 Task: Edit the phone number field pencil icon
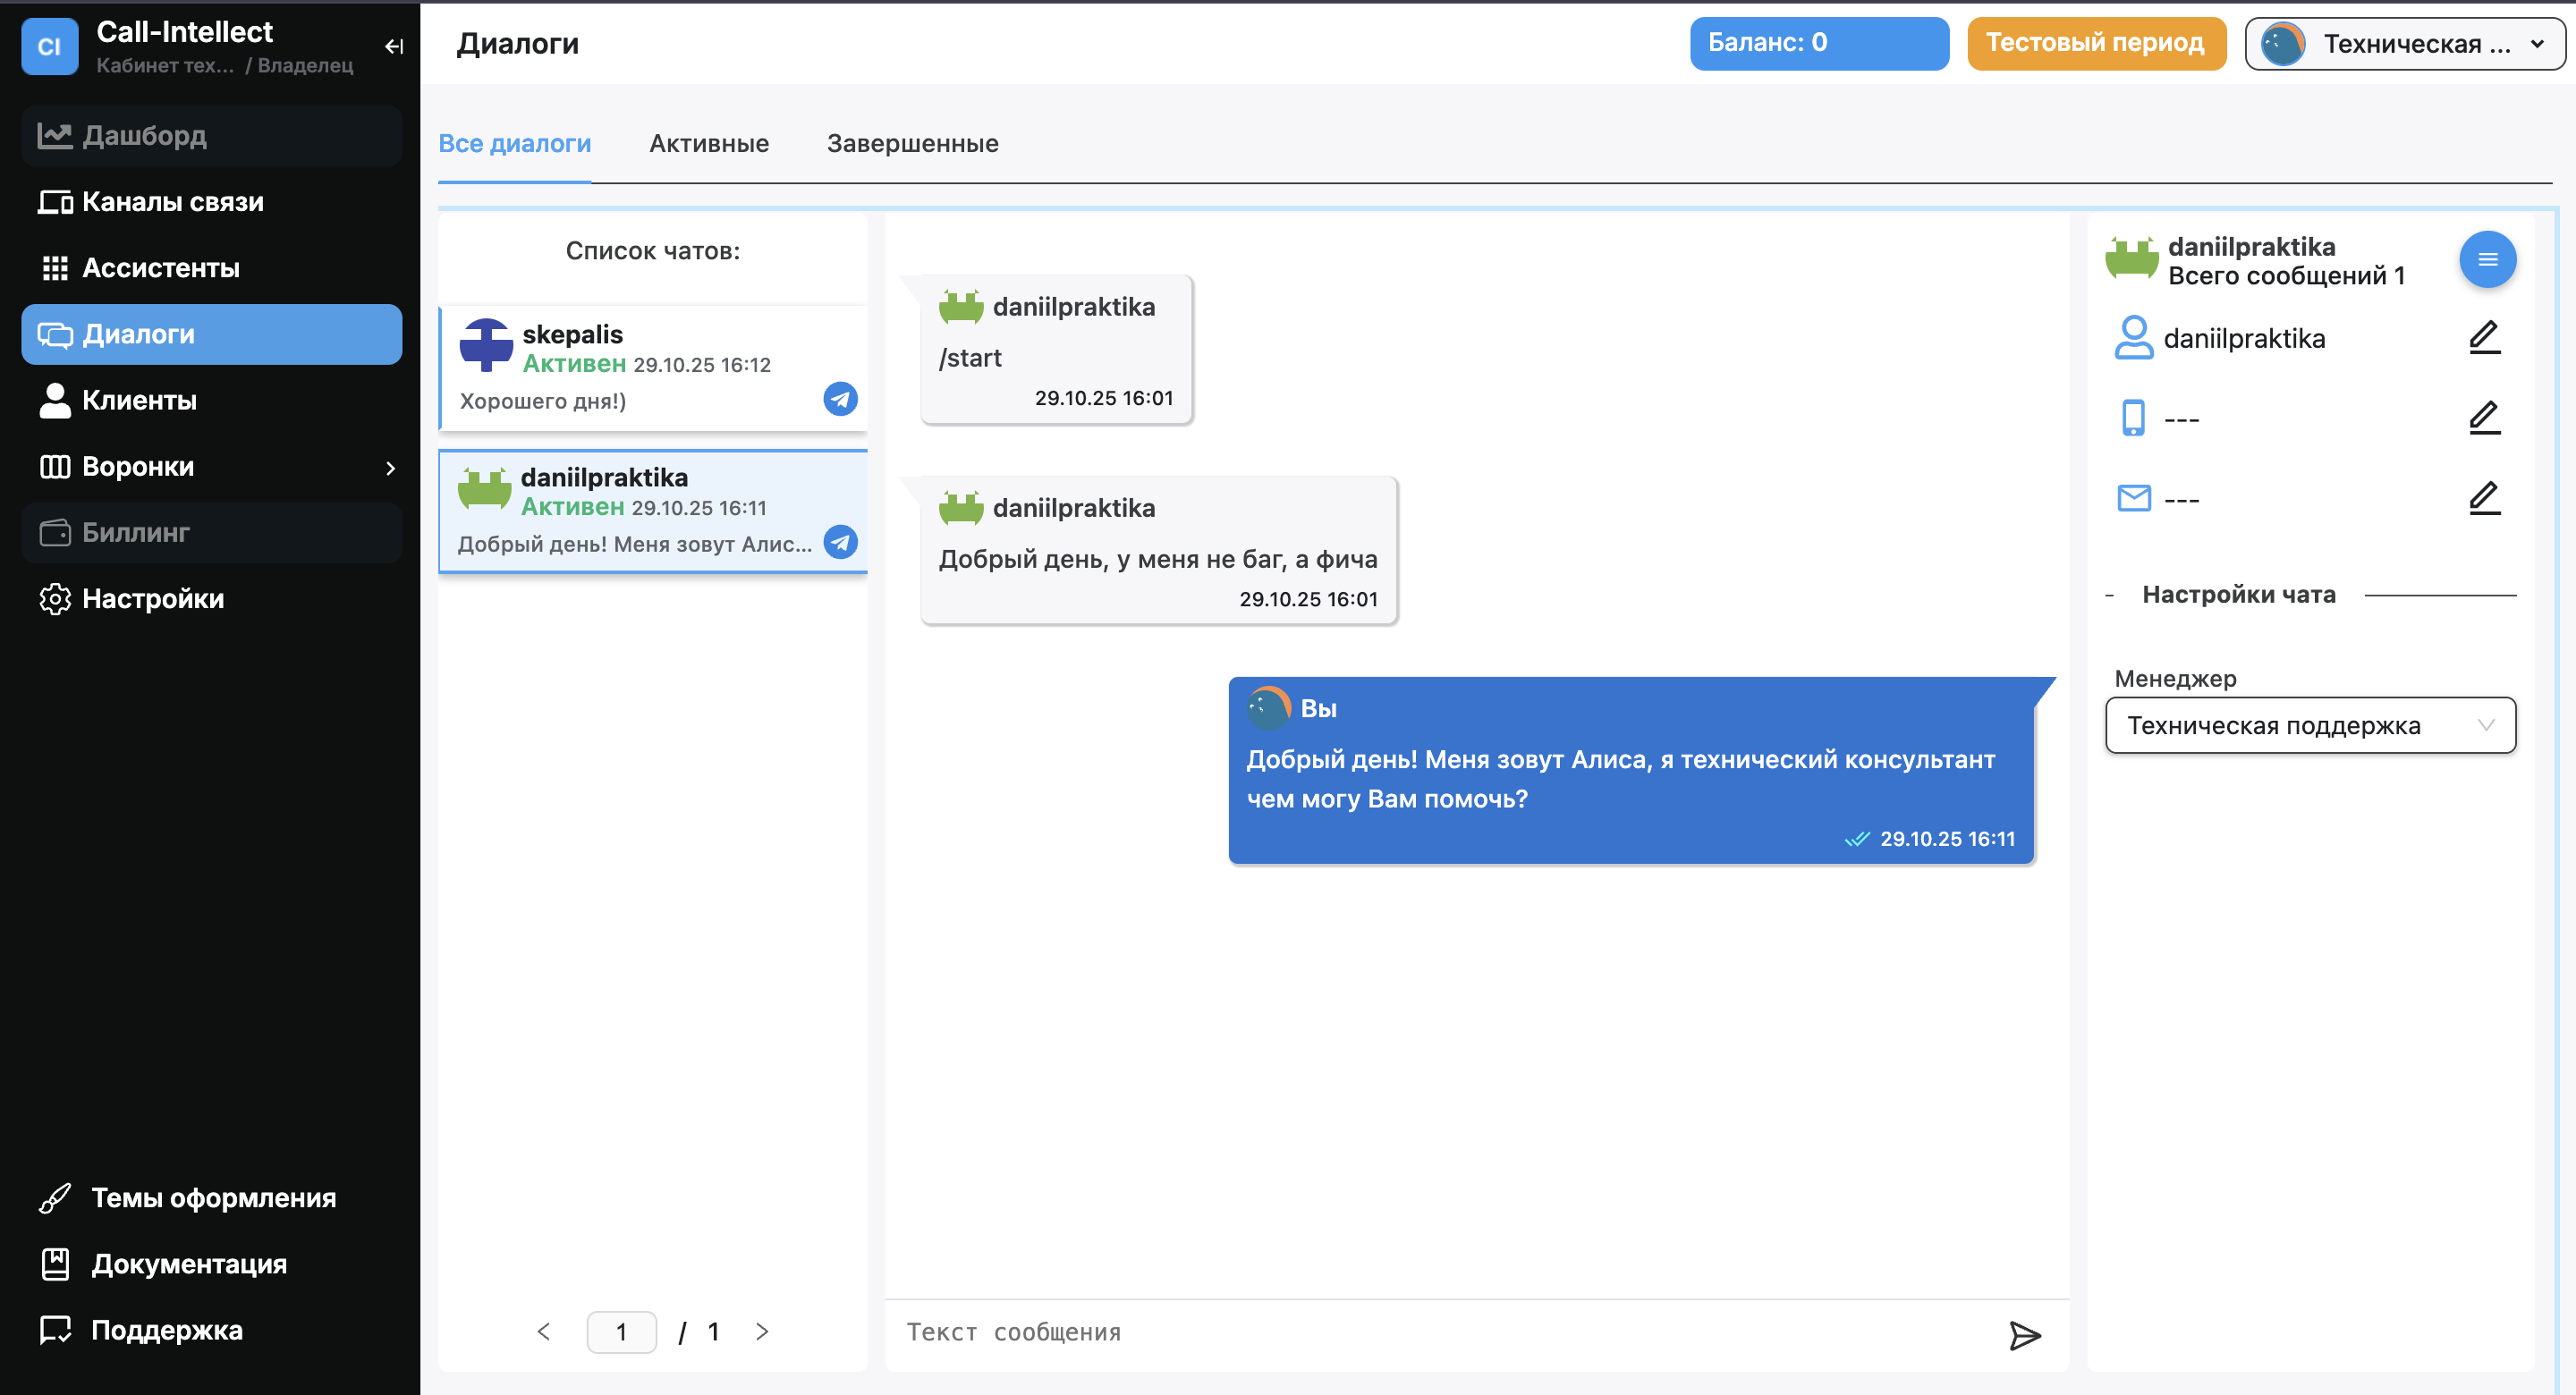(2484, 418)
